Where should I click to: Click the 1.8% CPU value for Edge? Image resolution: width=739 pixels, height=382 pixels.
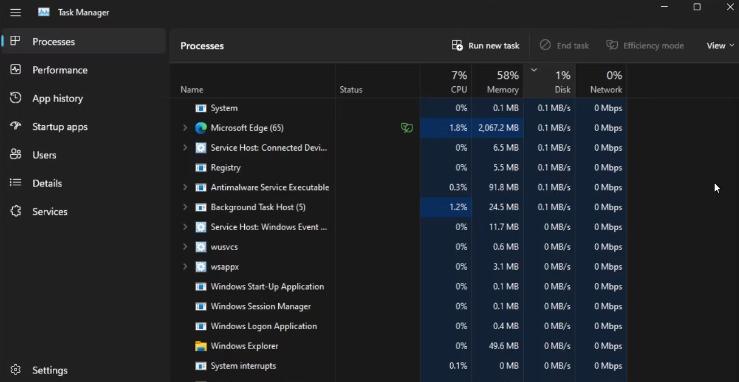[x=458, y=128]
